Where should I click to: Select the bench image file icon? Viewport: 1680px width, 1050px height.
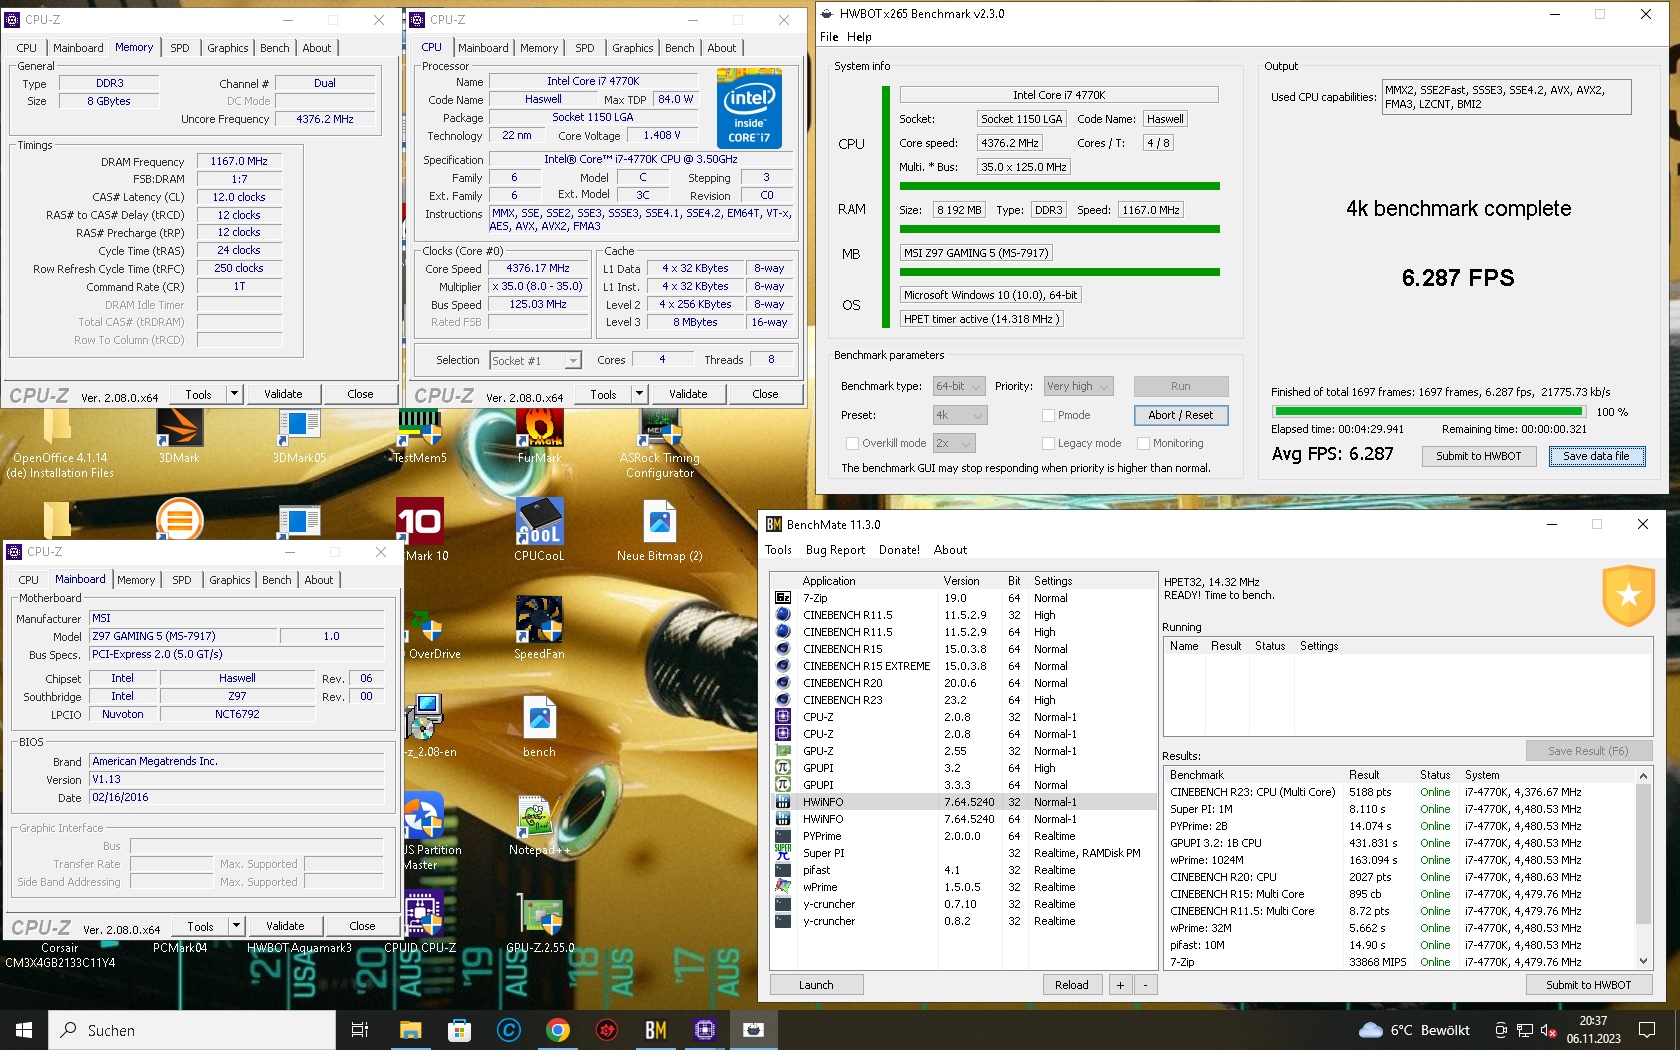pyautogui.click(x=539, y=718)
